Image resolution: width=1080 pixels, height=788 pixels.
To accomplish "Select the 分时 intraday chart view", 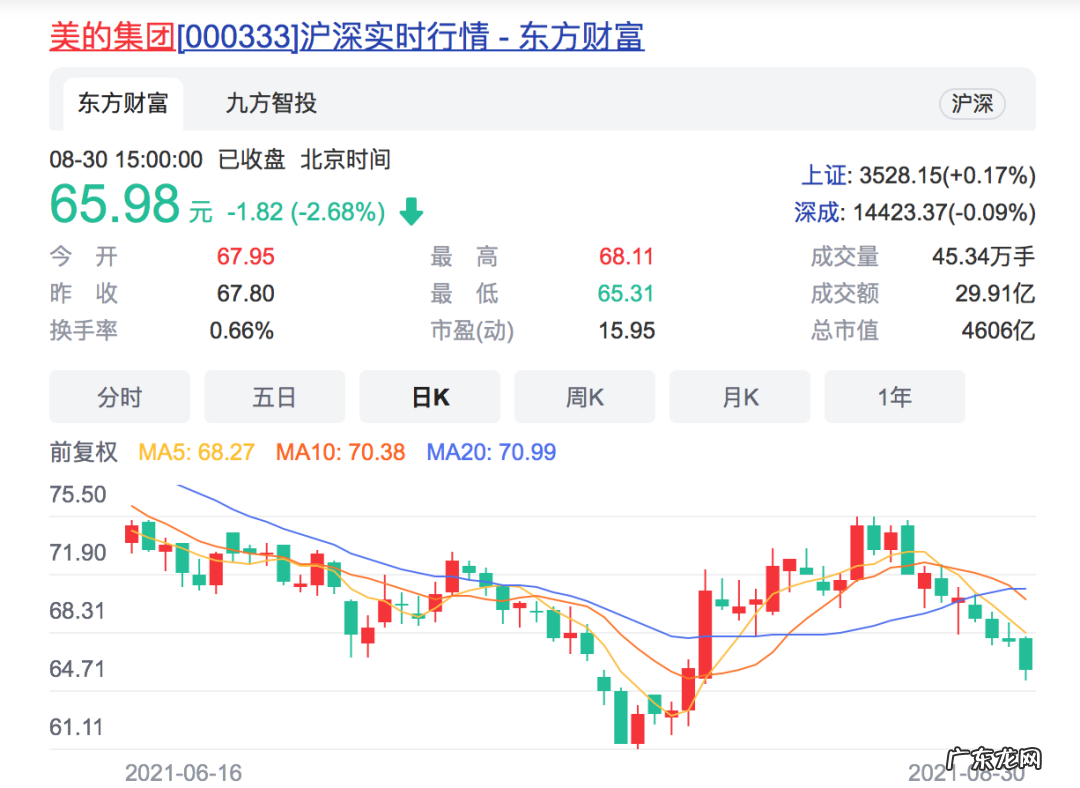I will (x=119, y=397).
